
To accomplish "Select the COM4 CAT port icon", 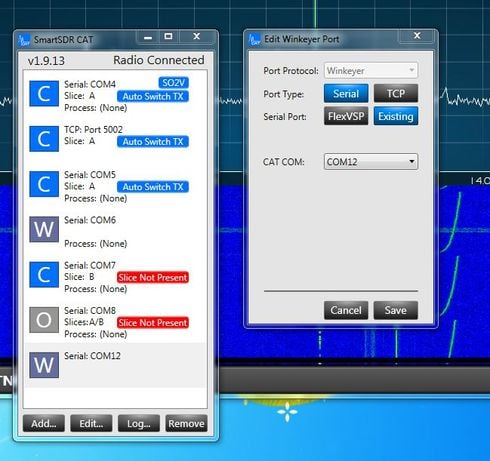I will pyautogui.click(x=44, y=93).
